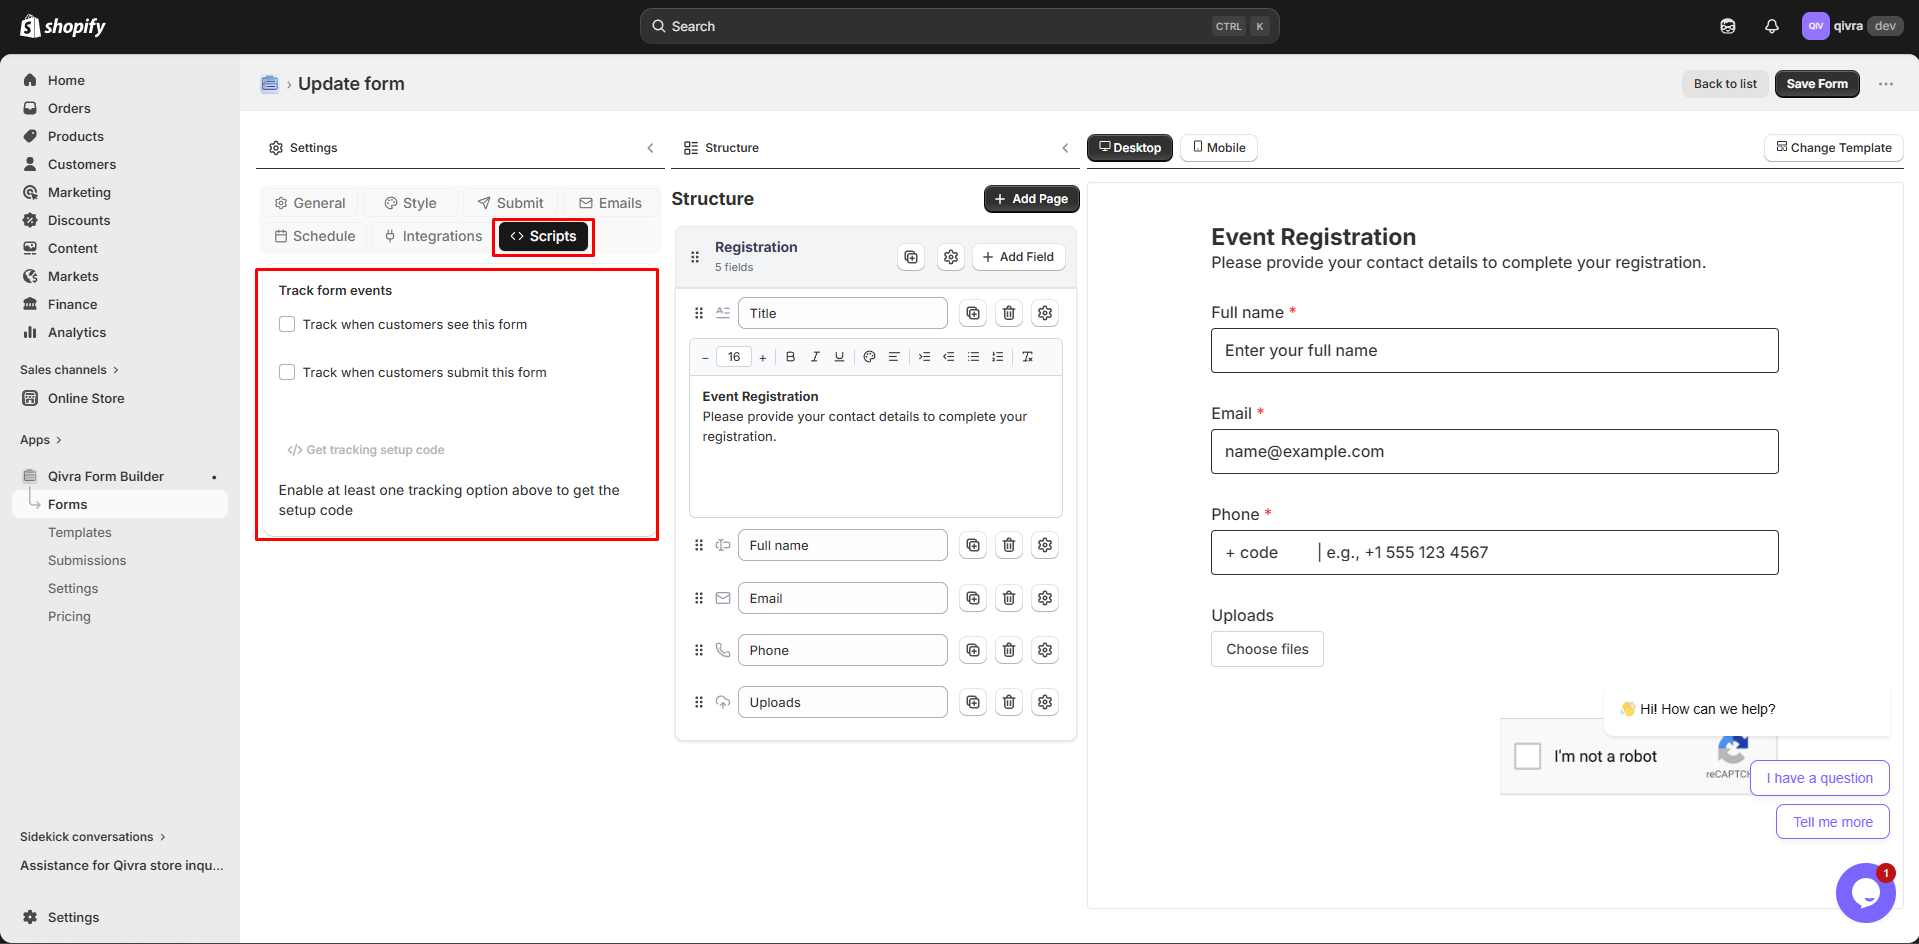Expand the Sales channels section
Screen dimensions: 1919x944
(70, 370)
